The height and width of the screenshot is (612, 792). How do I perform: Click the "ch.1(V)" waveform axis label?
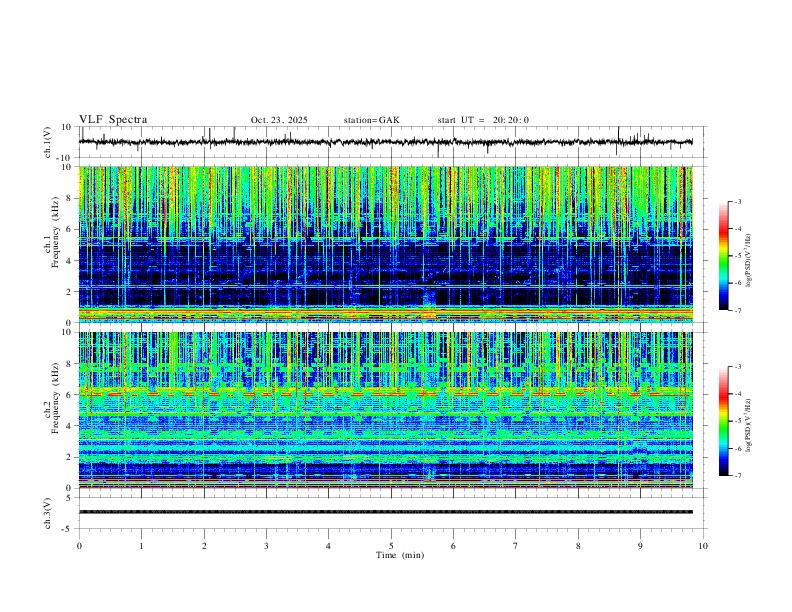pyautogui.click(x=48, y=142)
